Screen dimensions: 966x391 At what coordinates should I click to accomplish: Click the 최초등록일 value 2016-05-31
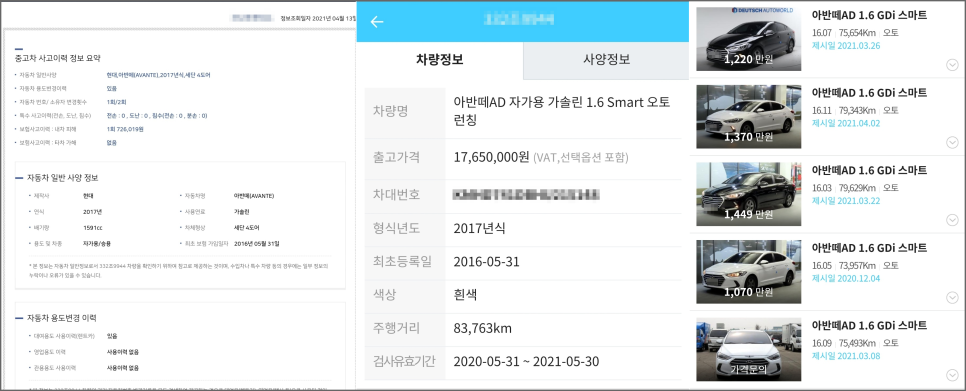[486, 262]
